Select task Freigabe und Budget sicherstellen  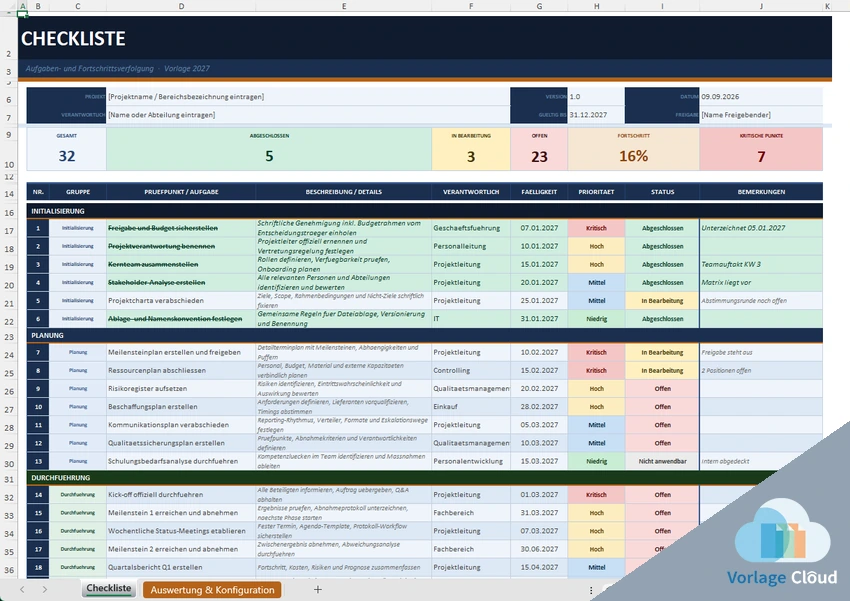point(181,228)
